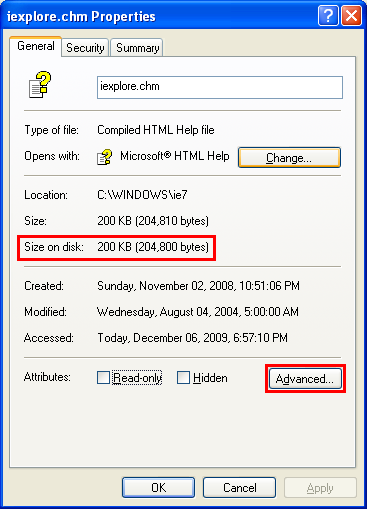Click the greyed-out Apply button
Screen dimensions: 367x509
pyautogui.click(x=320, y=488)
